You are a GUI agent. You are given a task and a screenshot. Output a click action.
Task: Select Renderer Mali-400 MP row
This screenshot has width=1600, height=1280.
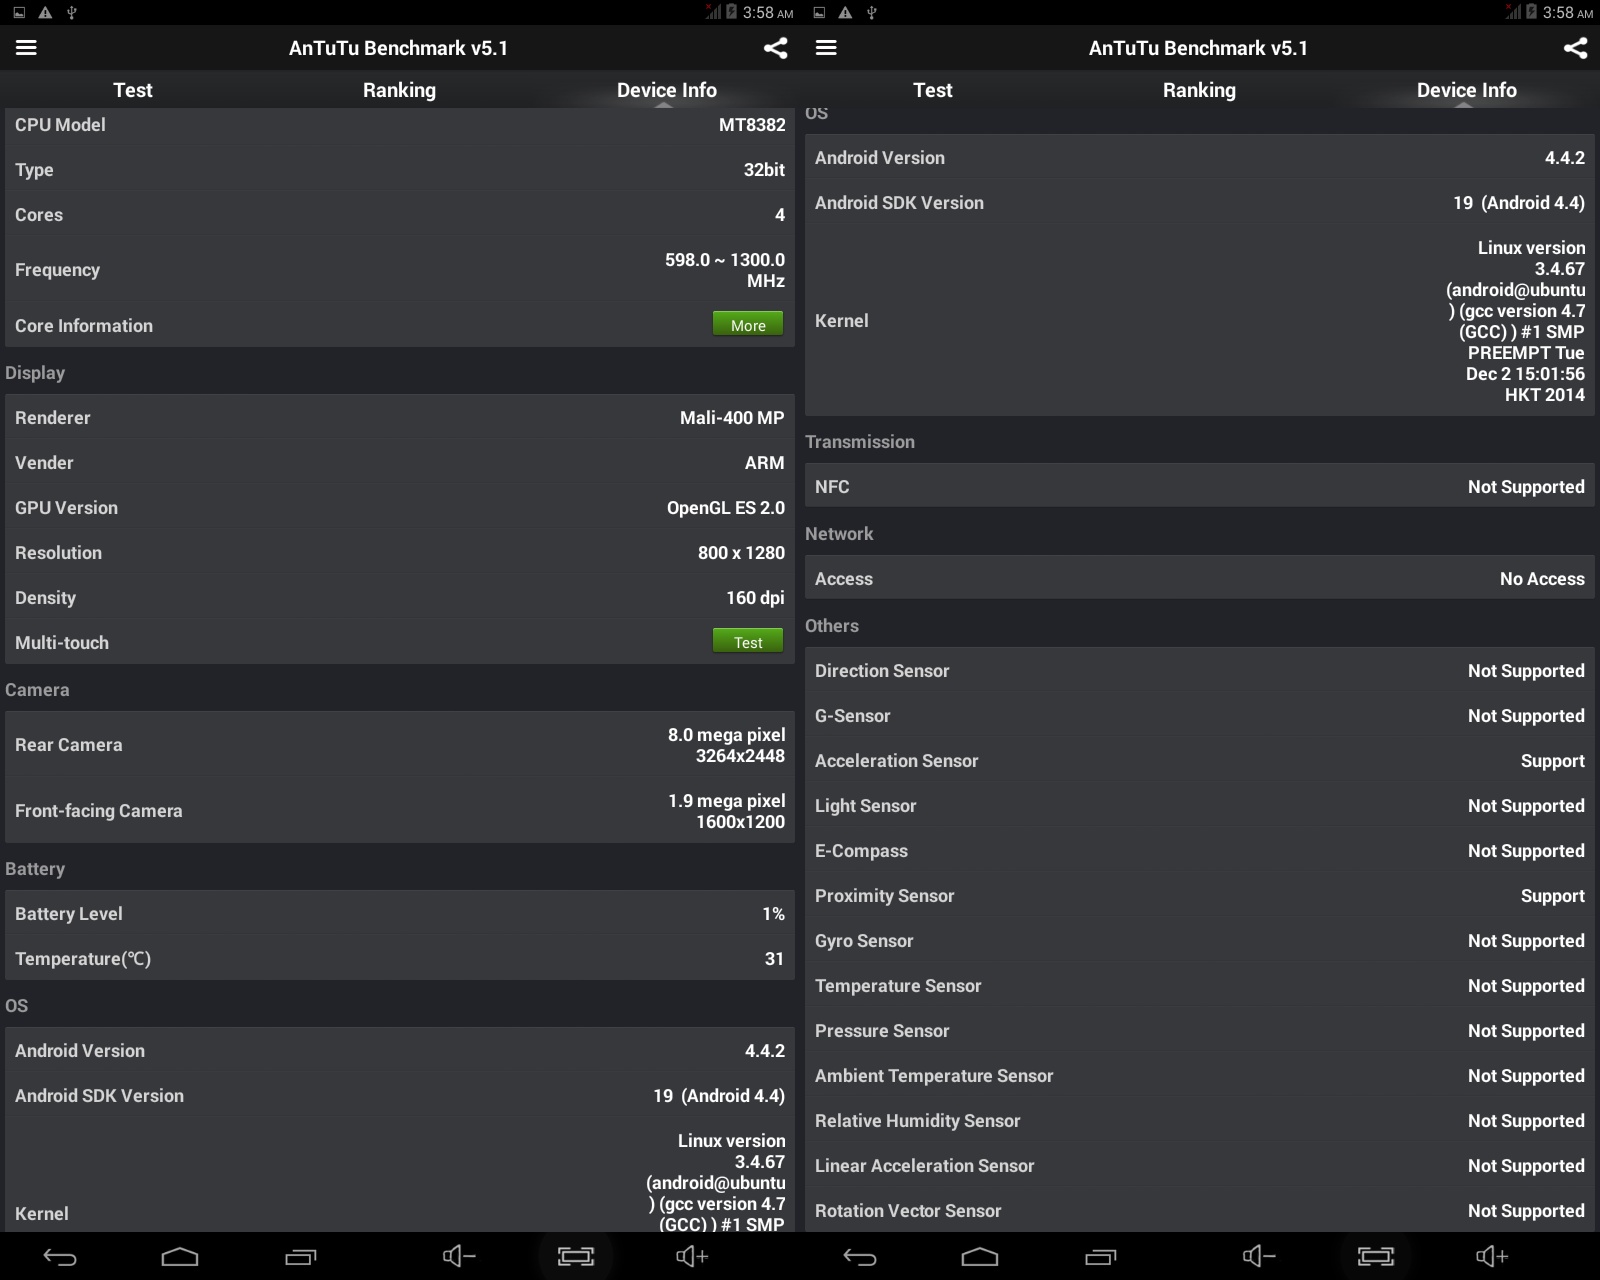400,418
